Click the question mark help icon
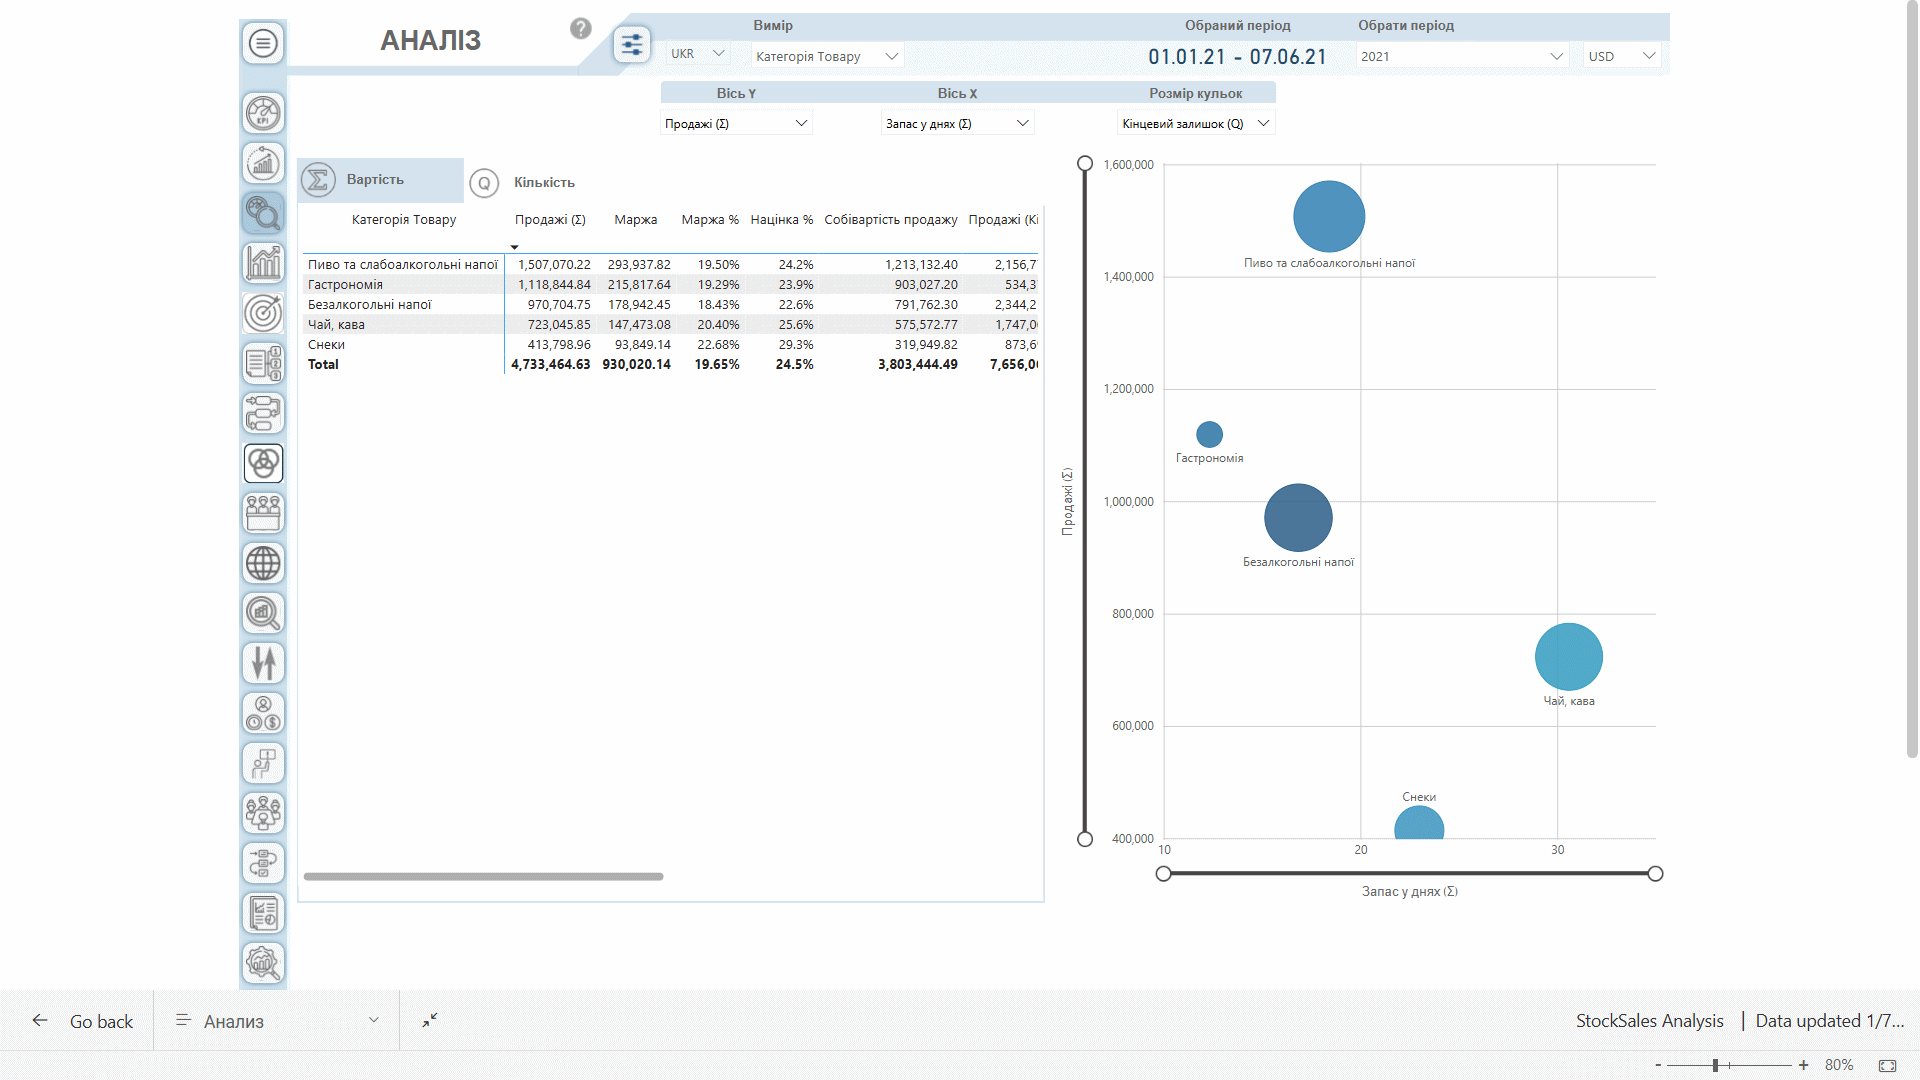1920x1080 pixels. point(581,28)
